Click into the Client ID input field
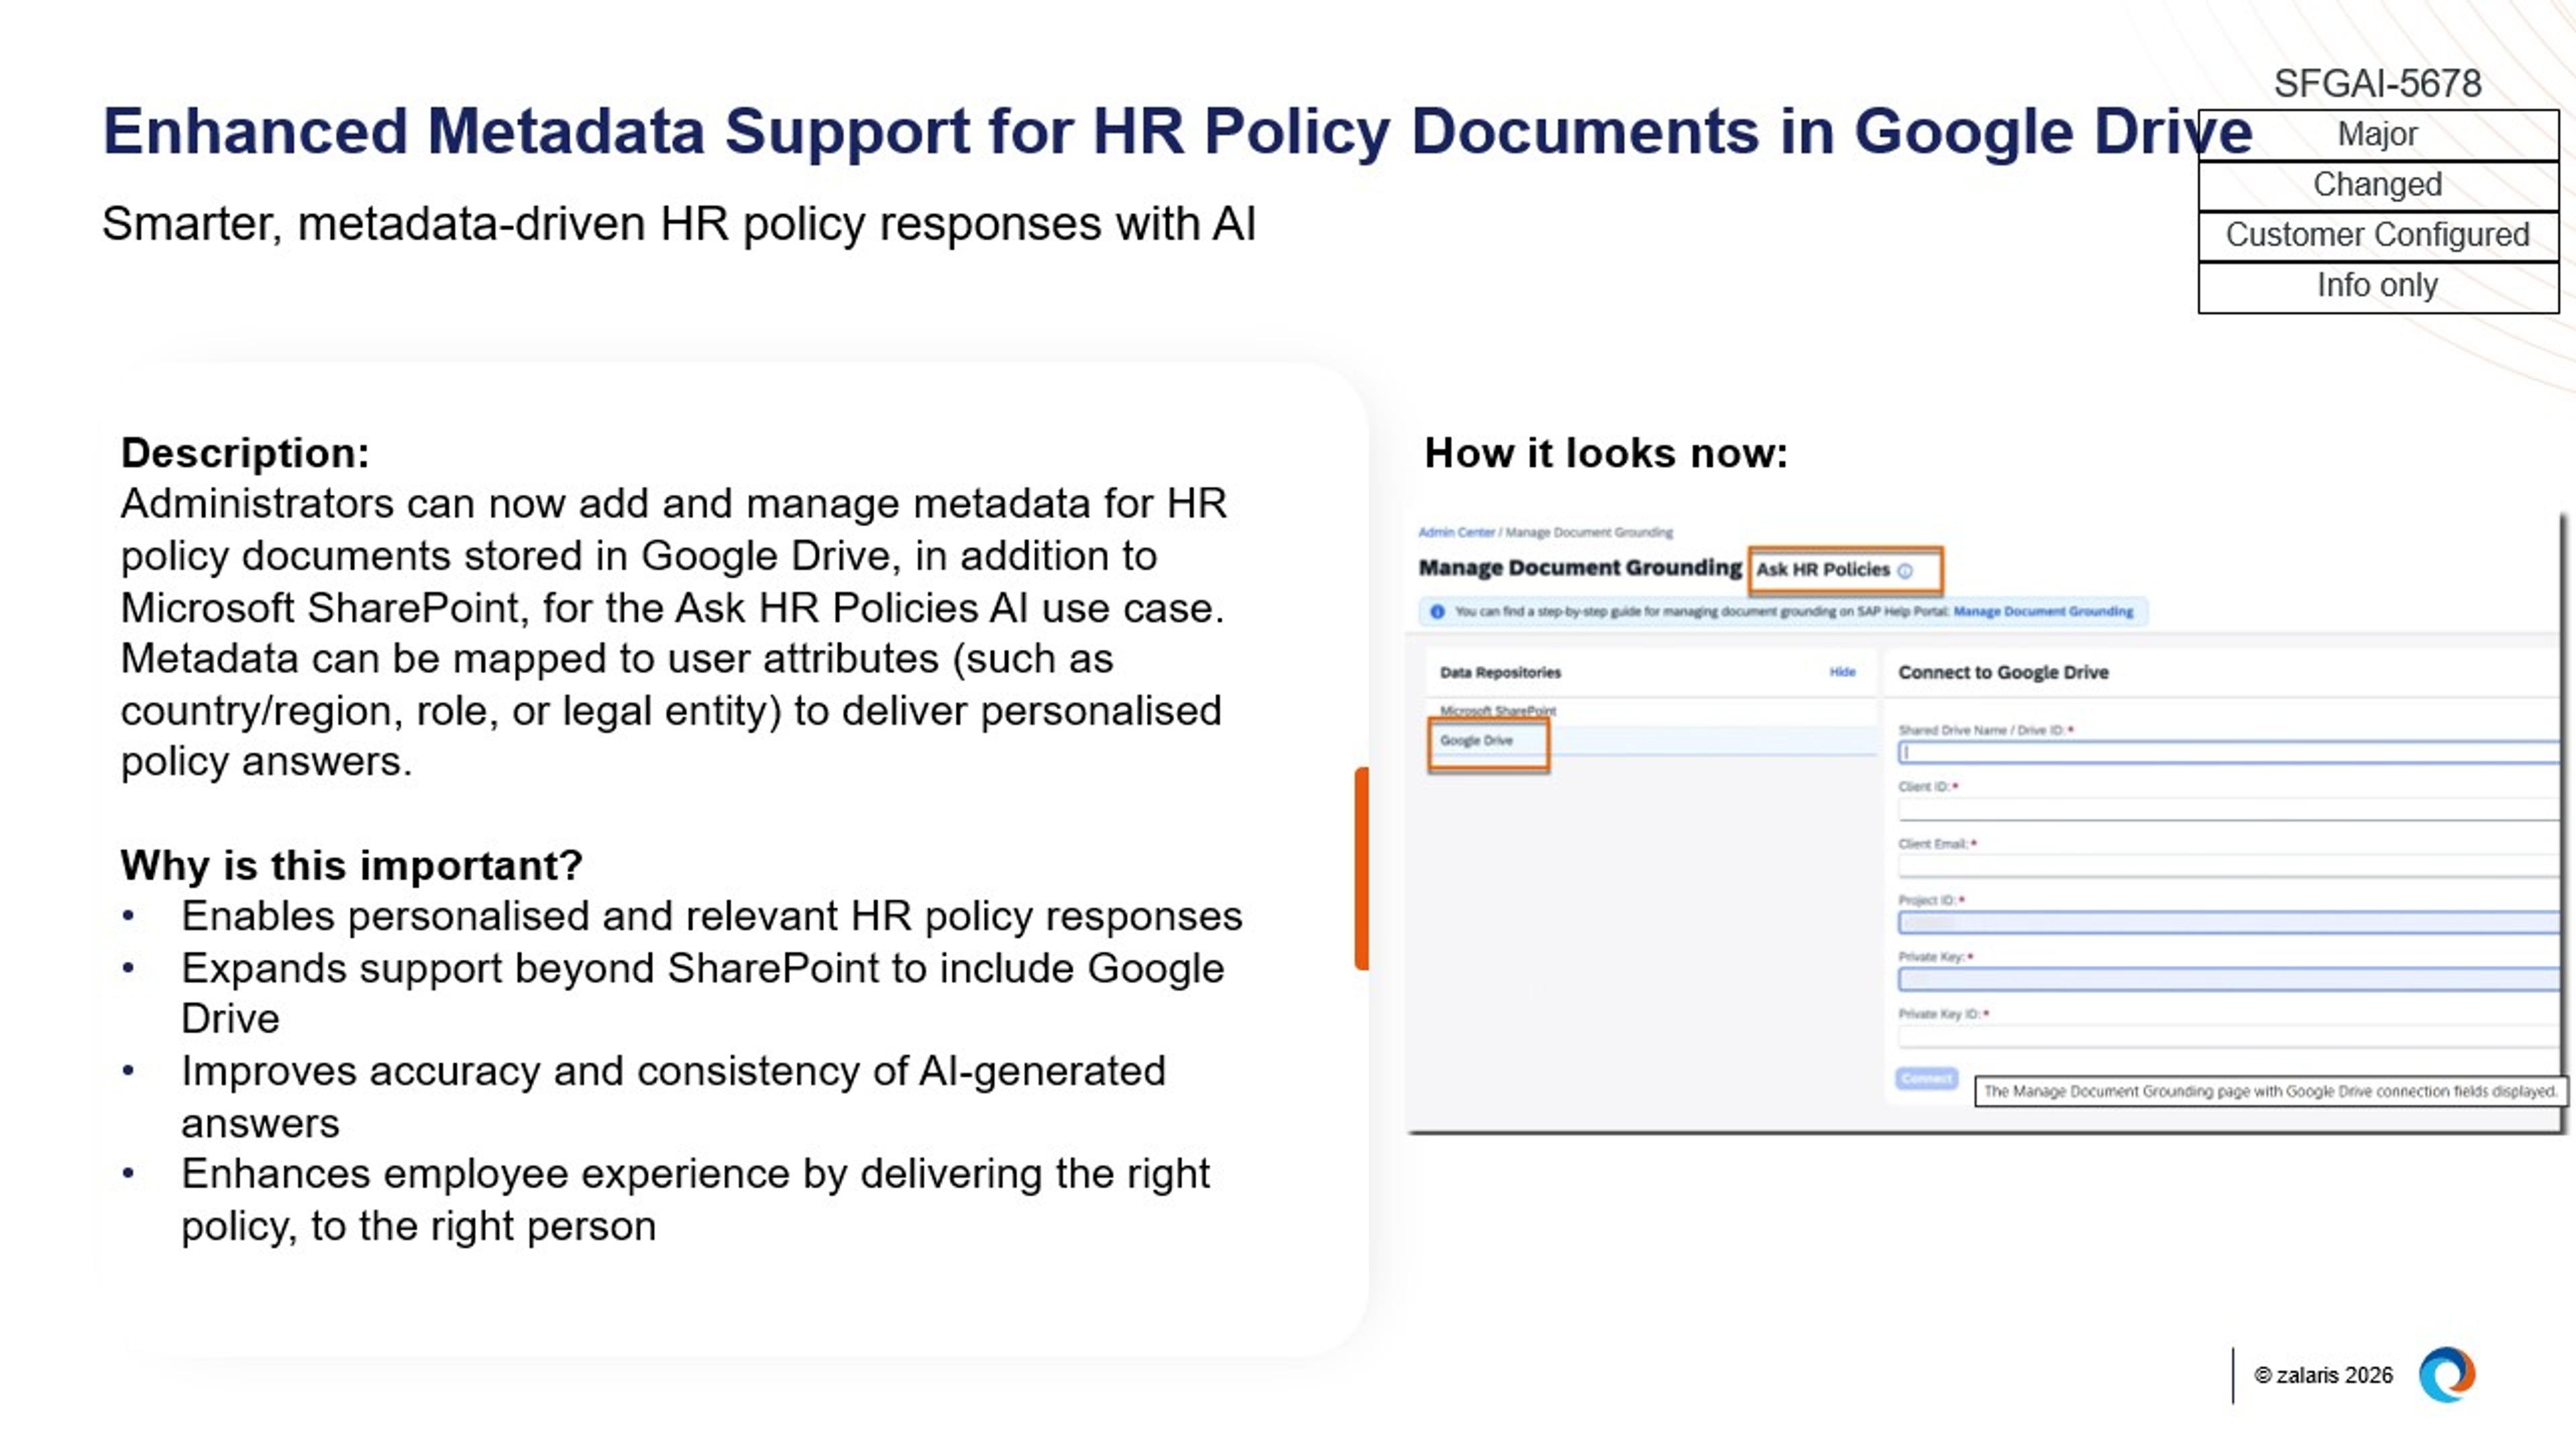Viewport: 2576px width, 1449px height. click(x=2228, y=809)
